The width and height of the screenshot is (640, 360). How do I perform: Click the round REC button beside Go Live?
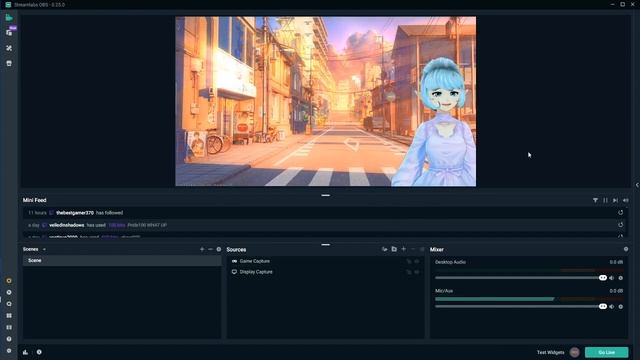point(574,352)
